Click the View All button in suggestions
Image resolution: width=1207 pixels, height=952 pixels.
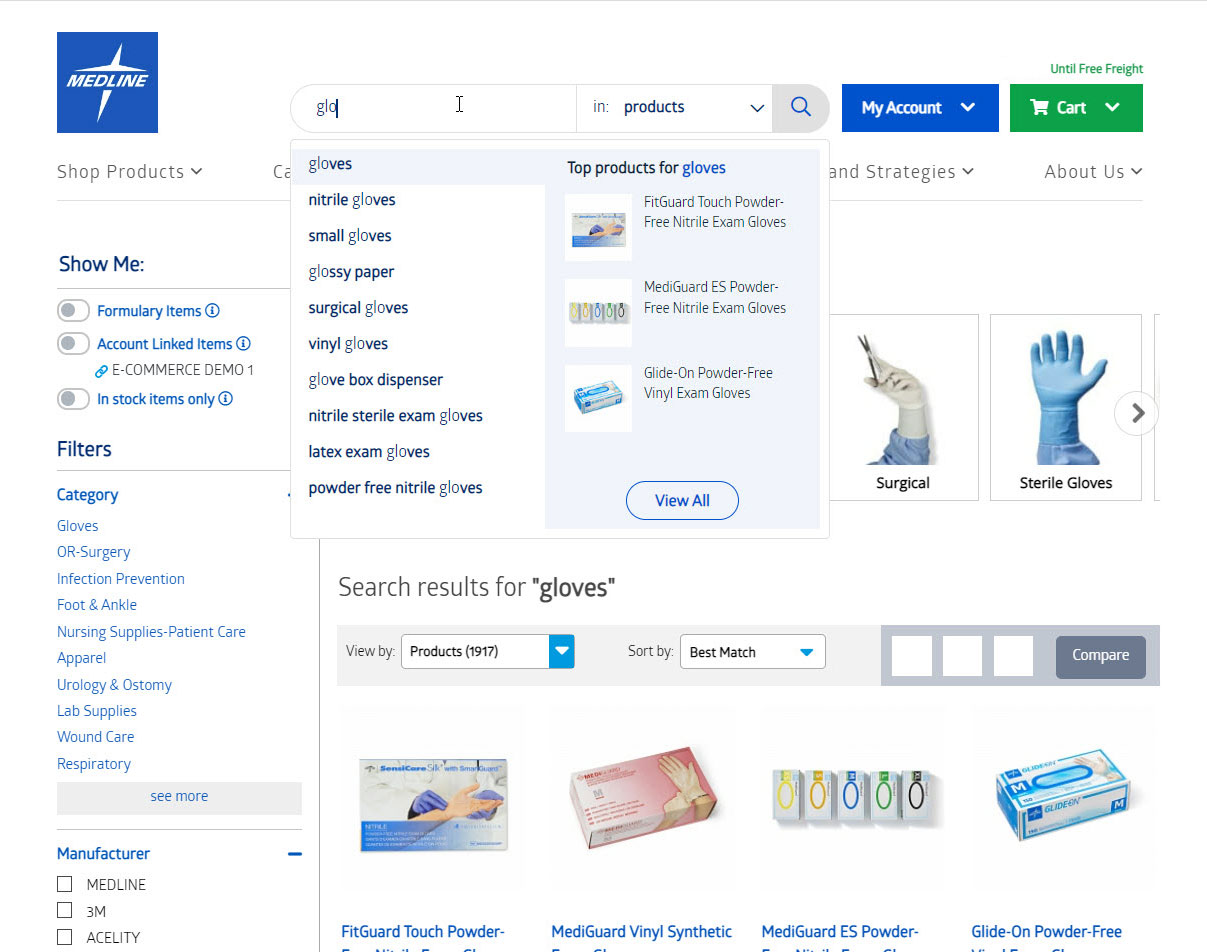(682, 501)
